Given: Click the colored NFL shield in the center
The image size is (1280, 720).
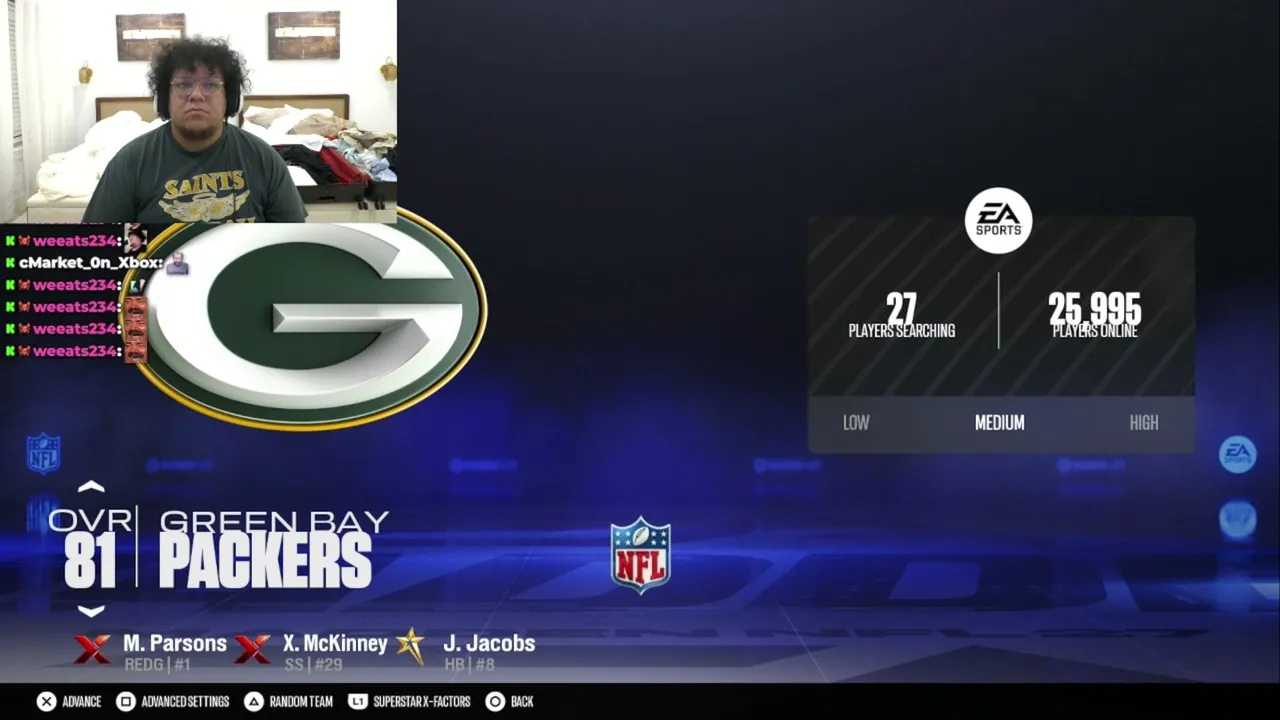Looking at the screenshot, I should tap(641, 555).
